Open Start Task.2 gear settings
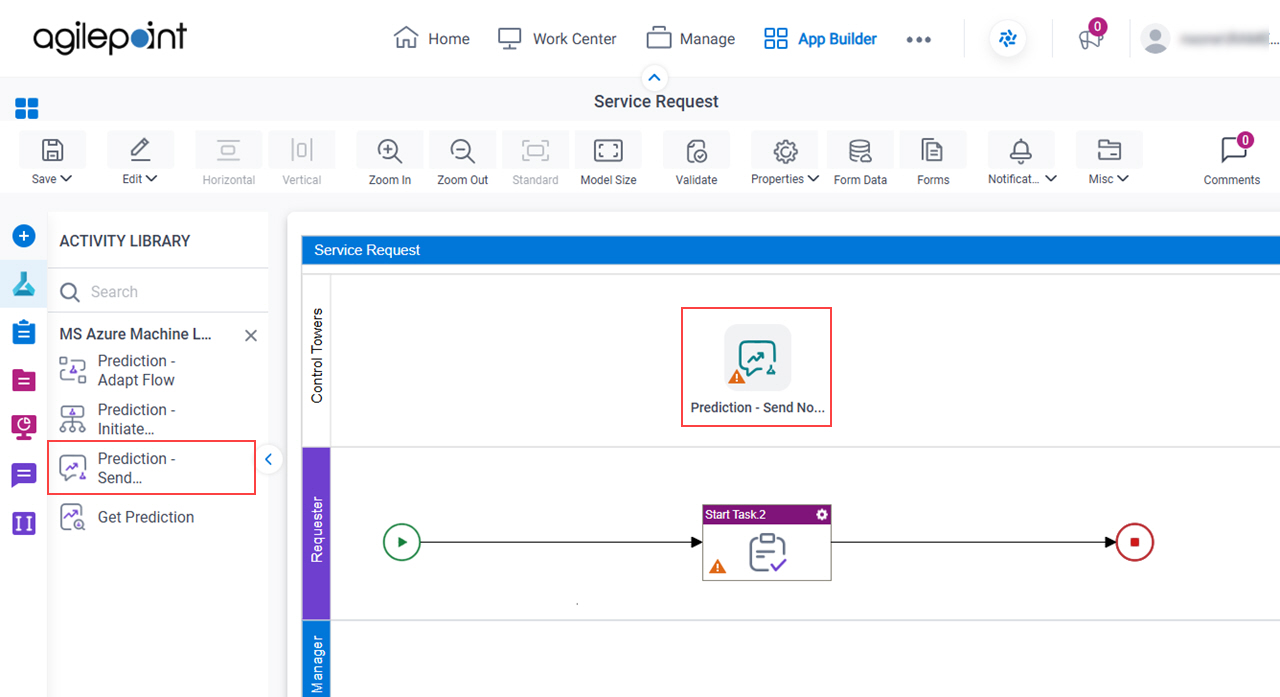This screenshot has height=697, width=1280. (822, 514)
